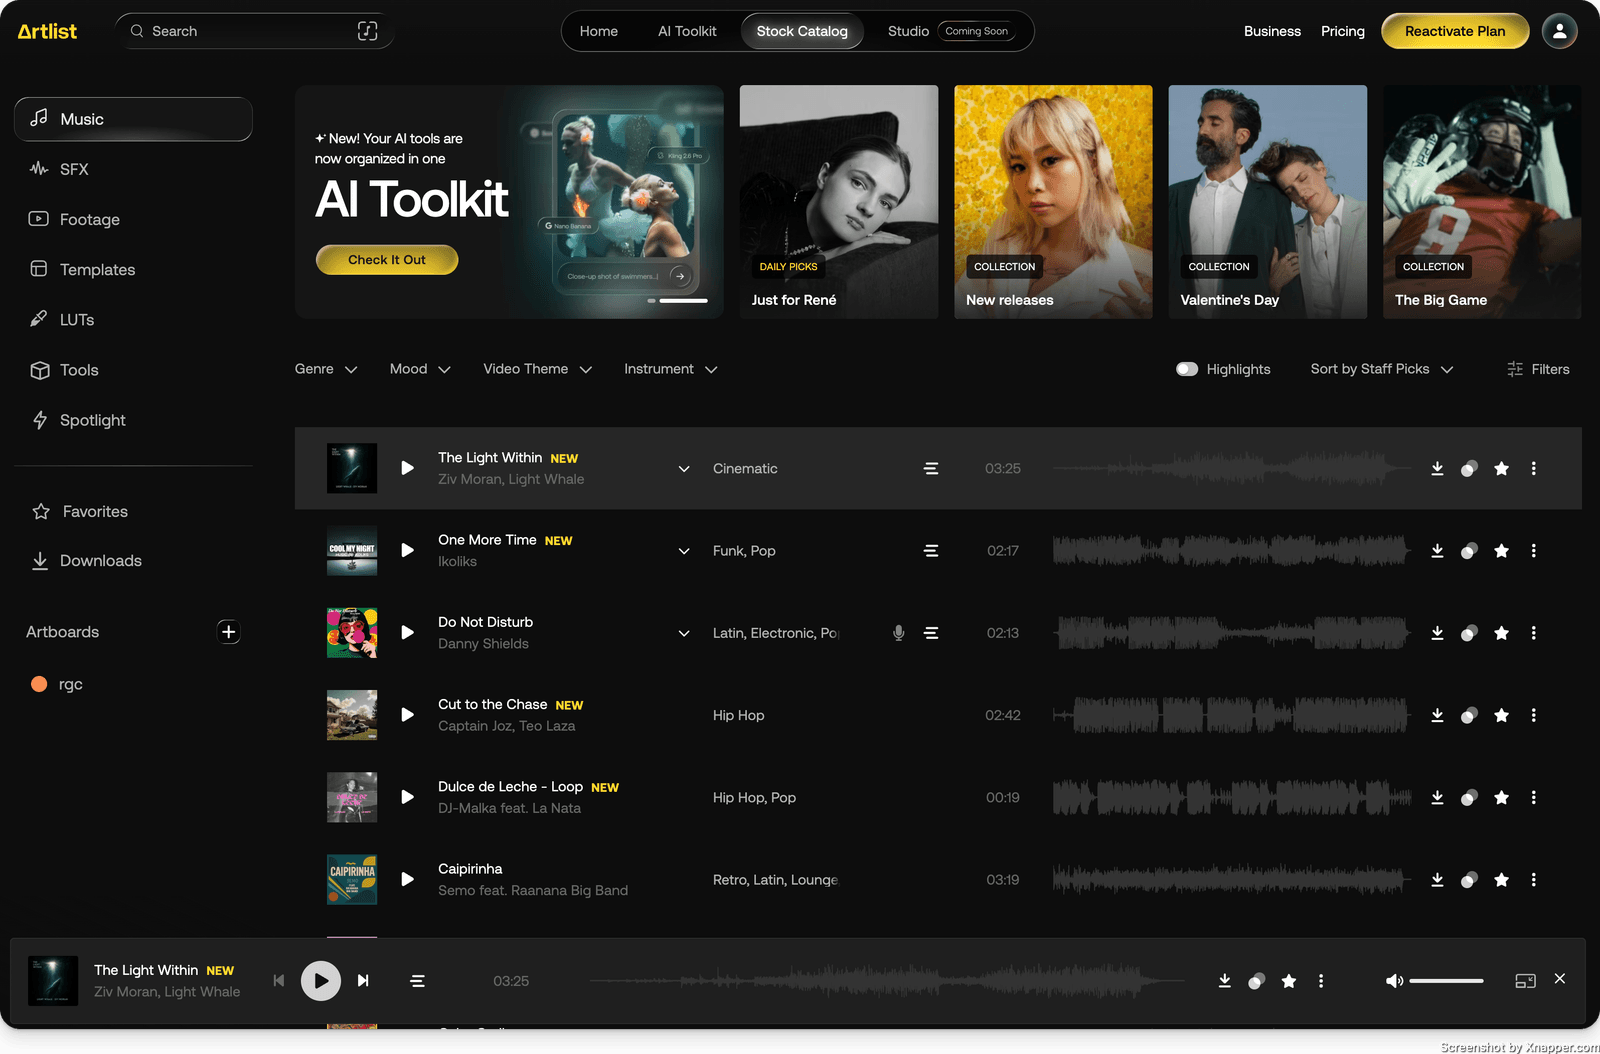
Task: Open mini player view icon
Action: point(1525,981)
